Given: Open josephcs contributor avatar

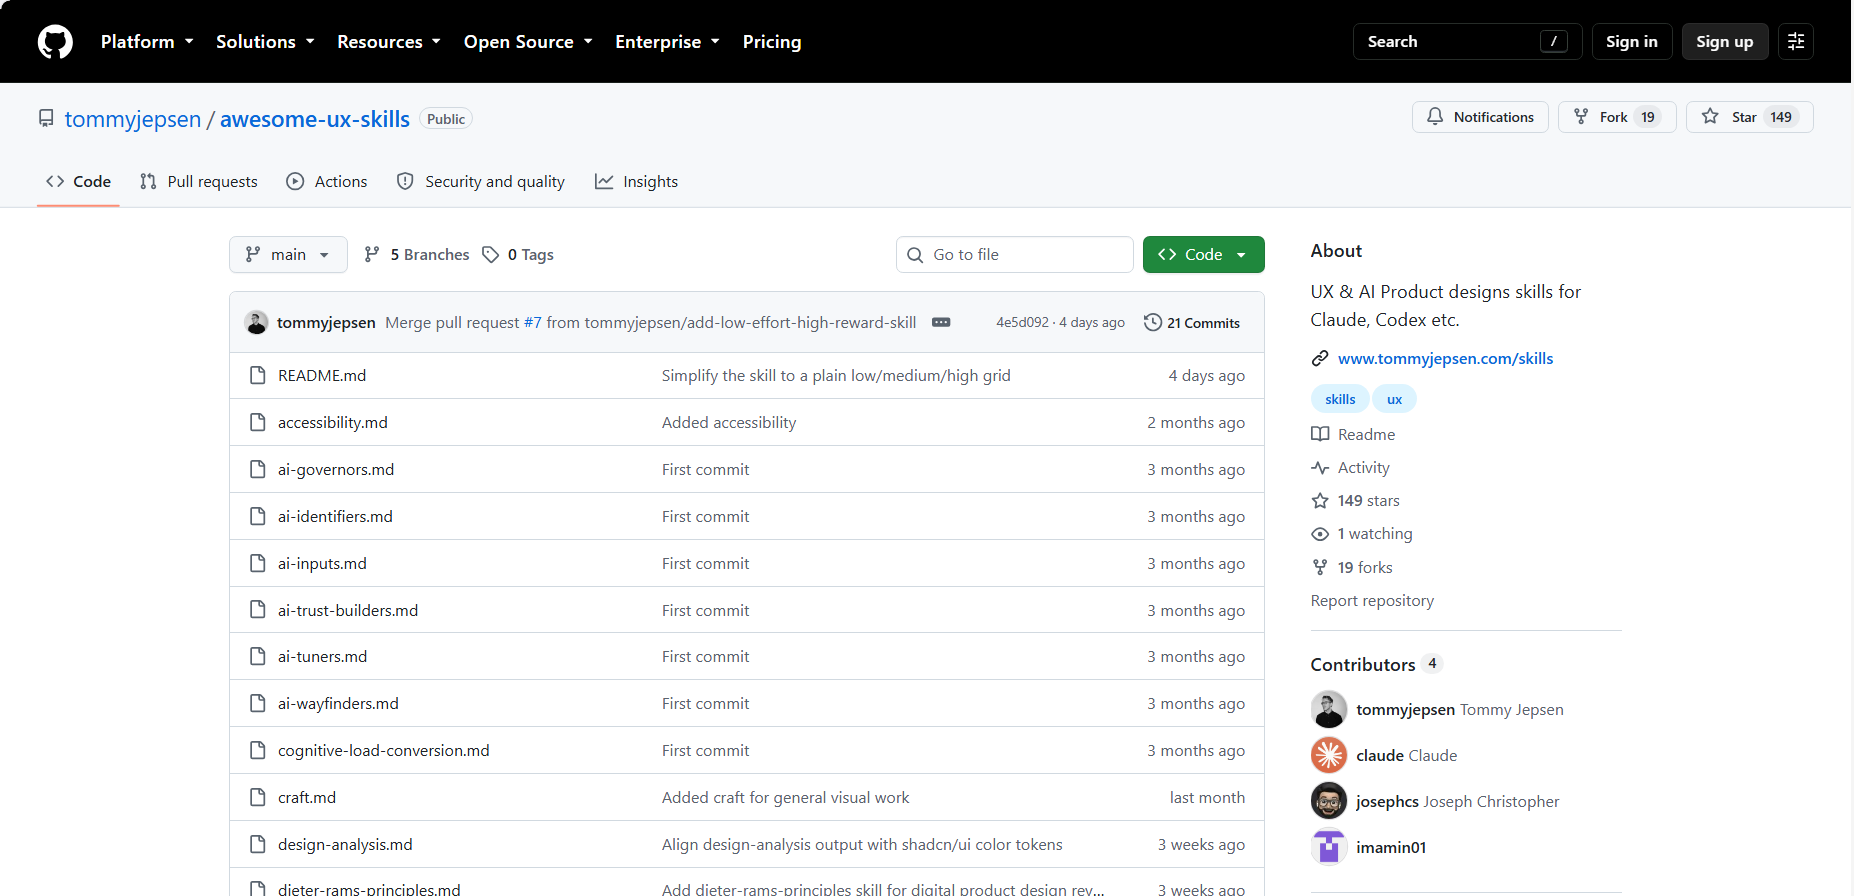Looking at the screenshot, I should (x=1329, y=801).
